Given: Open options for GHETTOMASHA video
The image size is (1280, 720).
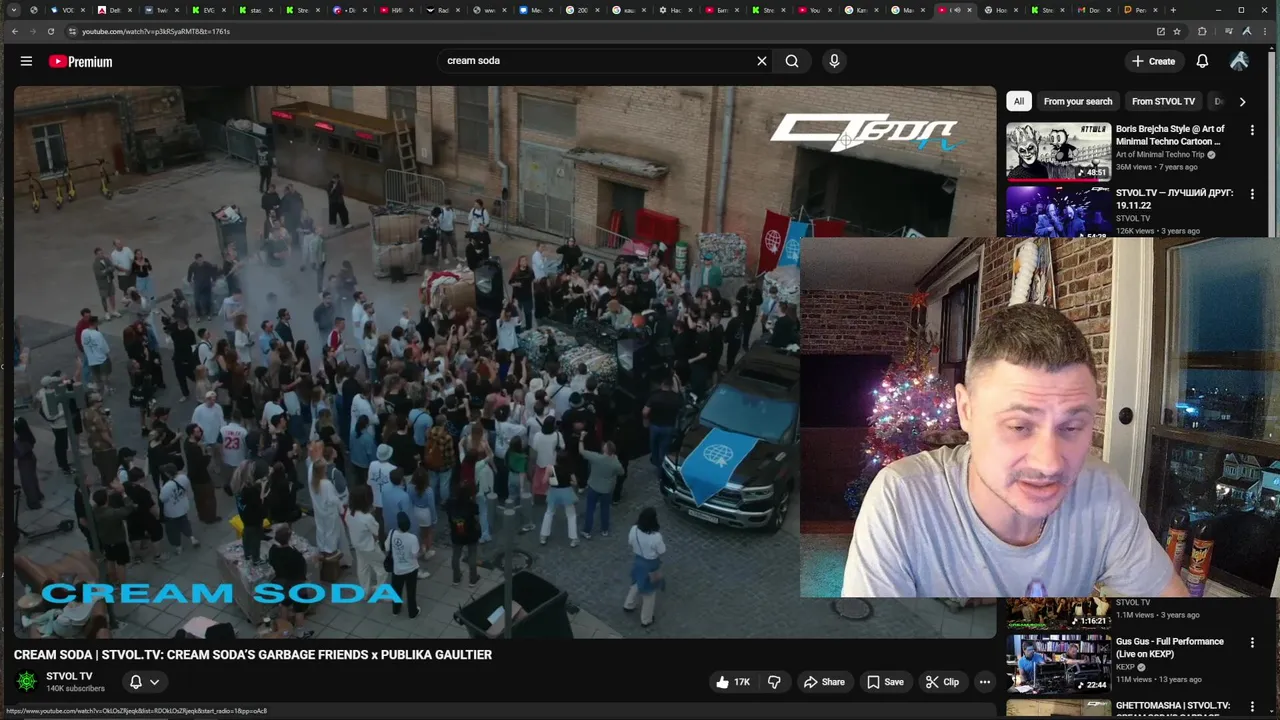Looking at the screenshot, I should coord(1252,707).
